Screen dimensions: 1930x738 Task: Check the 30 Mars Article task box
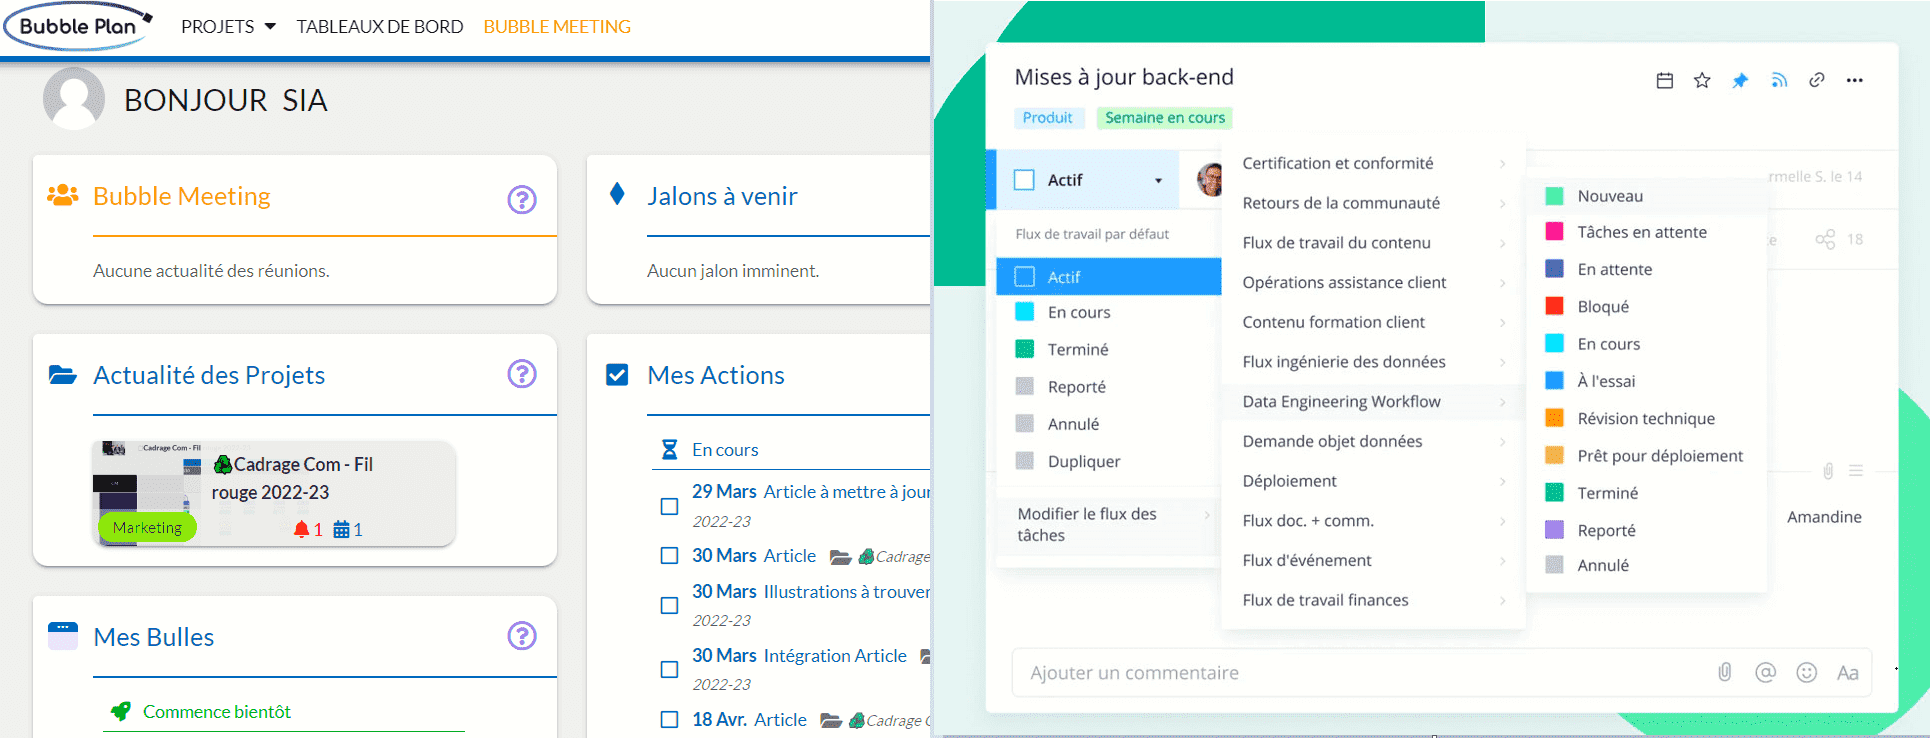click(x=670, y=556)
